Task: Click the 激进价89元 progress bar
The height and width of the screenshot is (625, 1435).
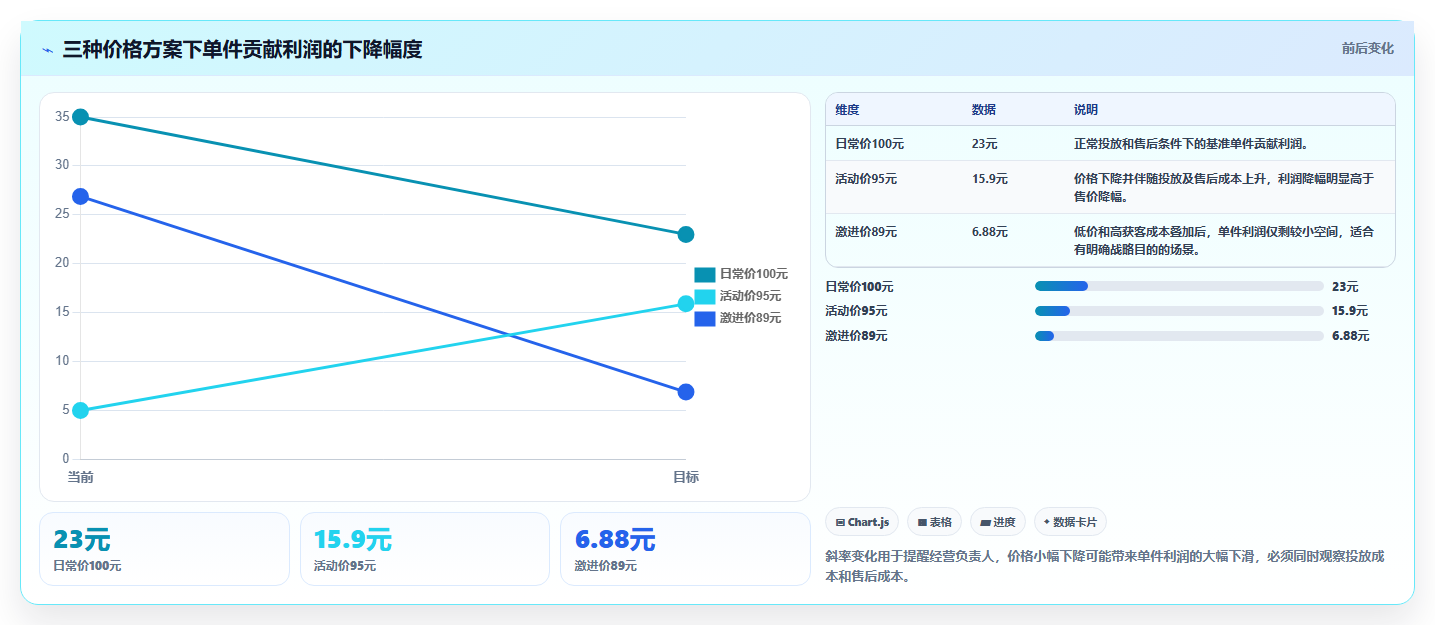Action: coord(1179,336)
